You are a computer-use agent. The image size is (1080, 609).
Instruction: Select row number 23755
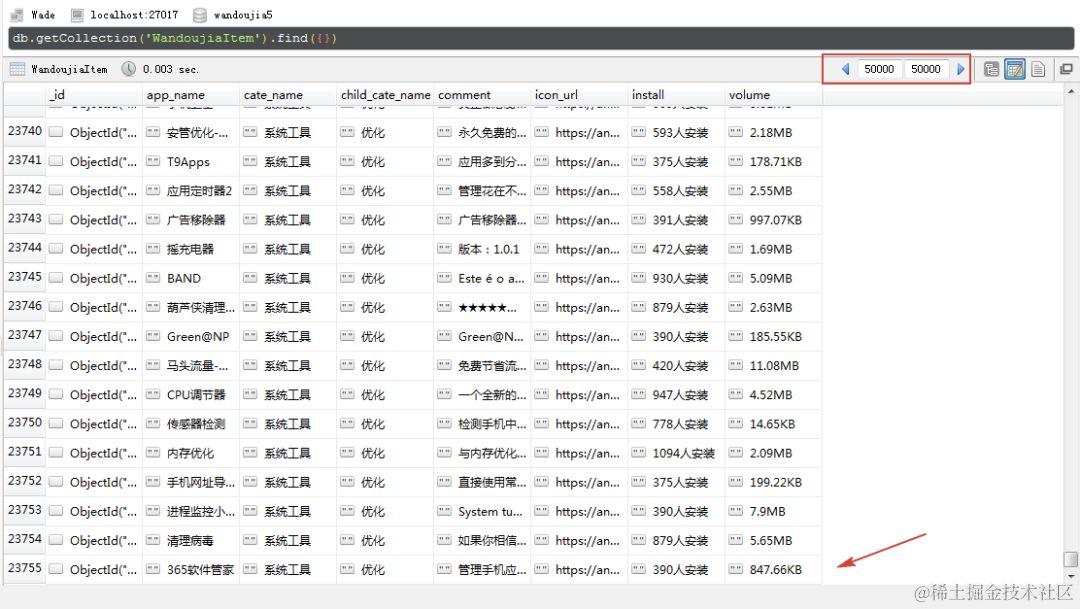[25, 568]
